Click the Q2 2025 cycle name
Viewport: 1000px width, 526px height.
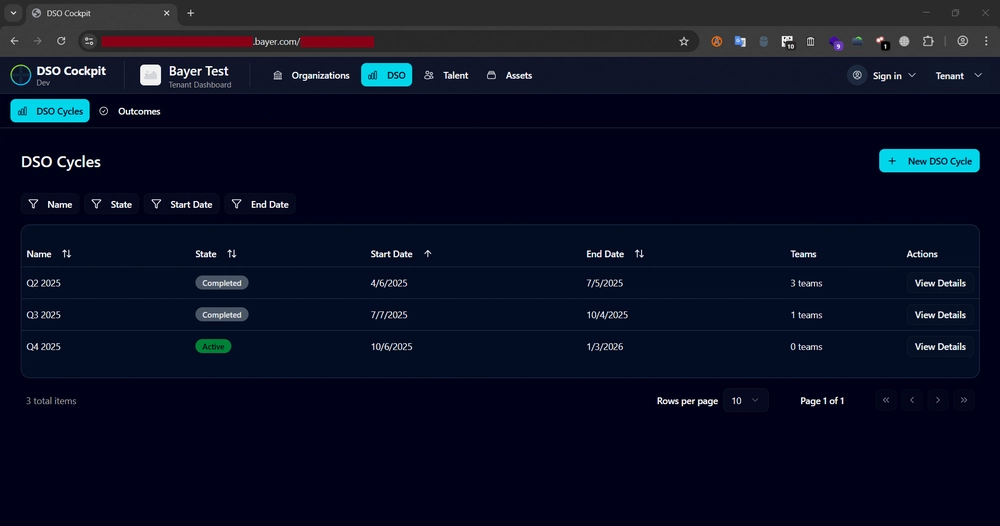click(x=43, y=283)
